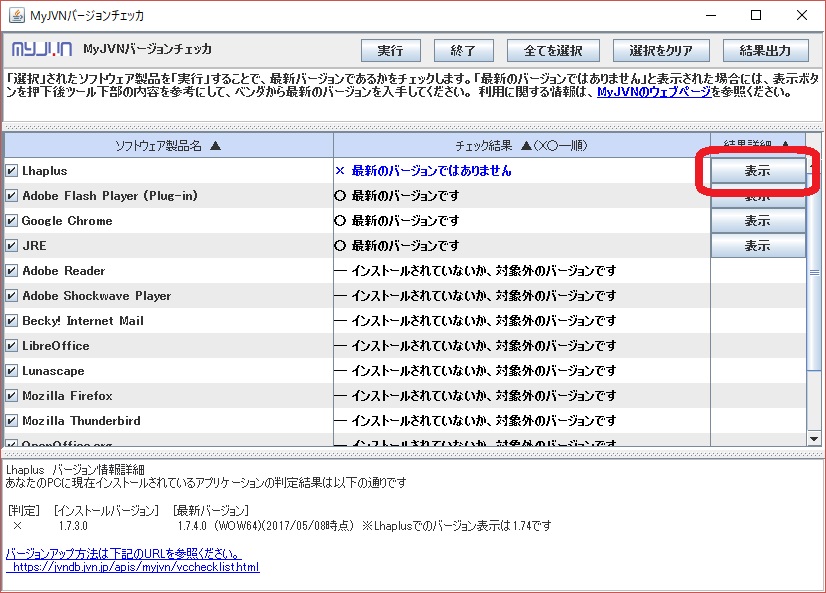Sort by チェック結果 column header

coord(522,145)
